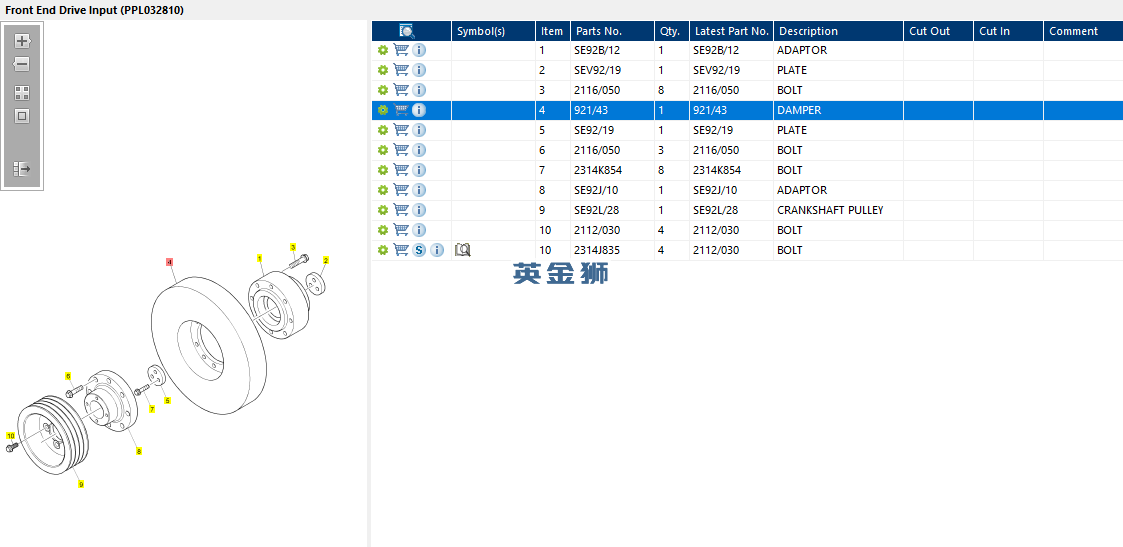
Task: Open info icon for 2314J835 row
Action: point(437,251)
